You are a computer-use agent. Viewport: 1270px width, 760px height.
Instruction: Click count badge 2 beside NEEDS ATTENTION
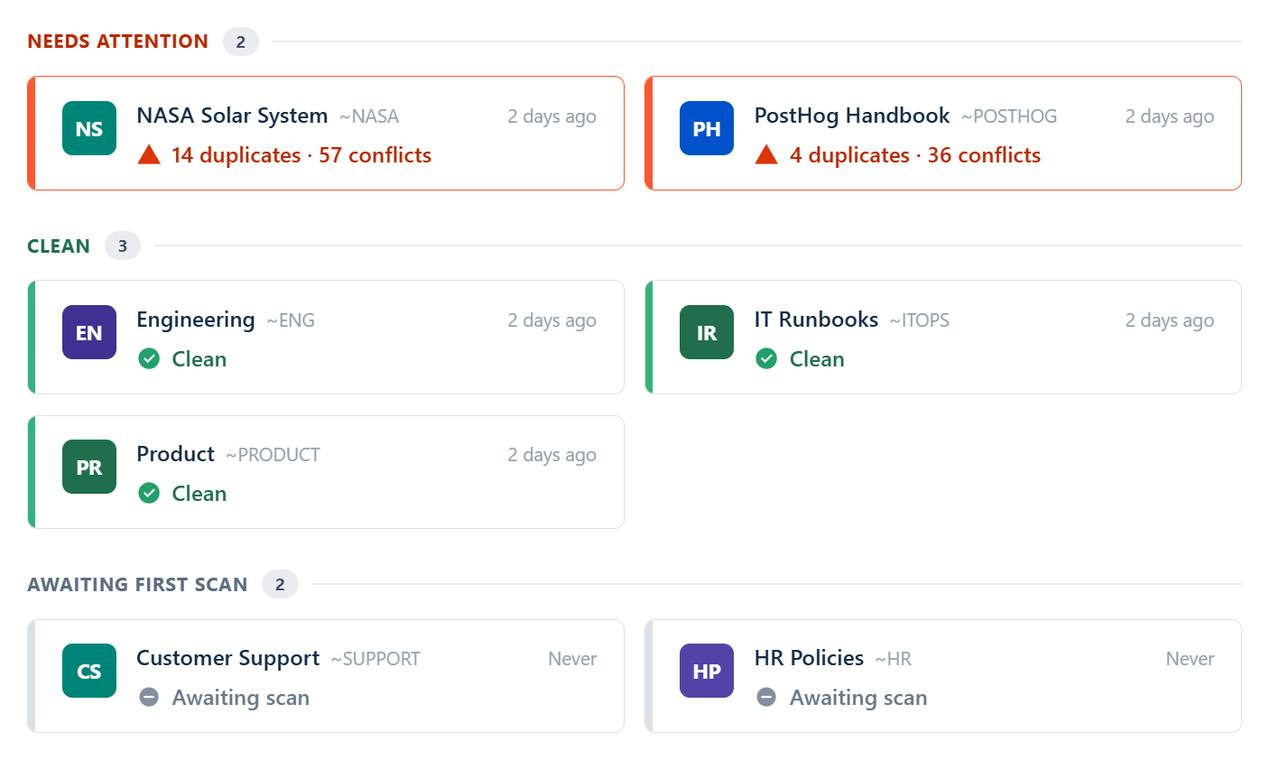(x=240, y=42)
